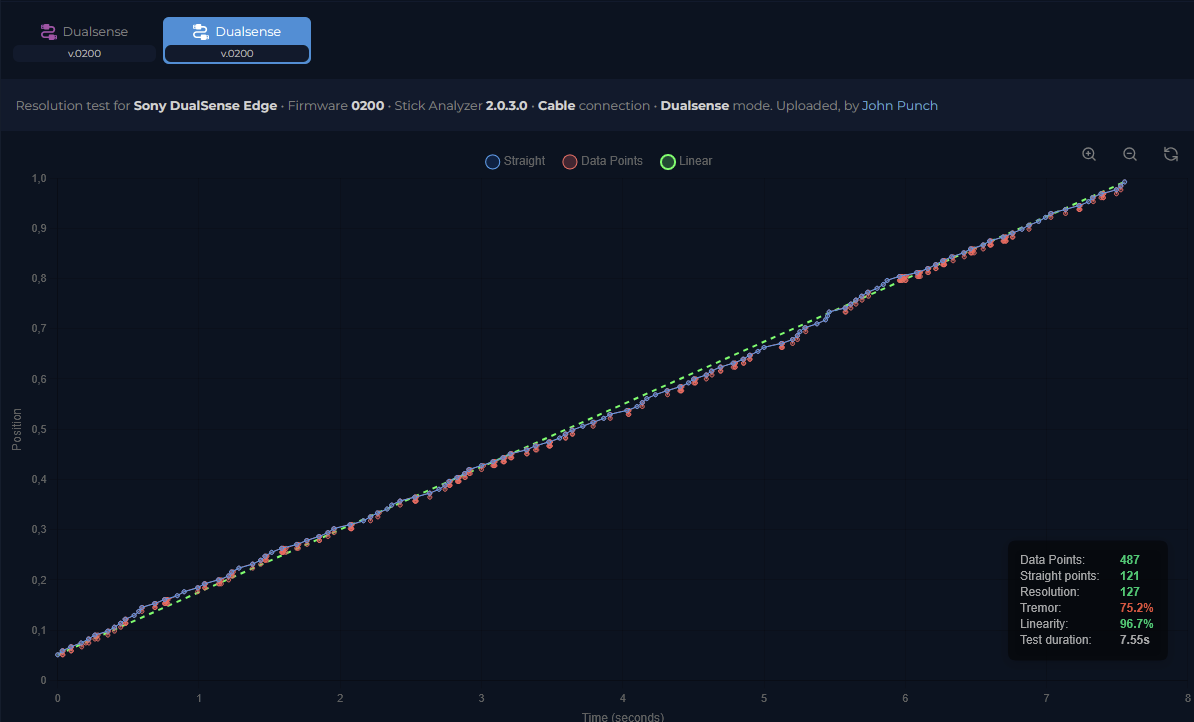This screenshot has height=722, width=1194.
Task: Click the first data point at time 0
Action: coord(58,654)
